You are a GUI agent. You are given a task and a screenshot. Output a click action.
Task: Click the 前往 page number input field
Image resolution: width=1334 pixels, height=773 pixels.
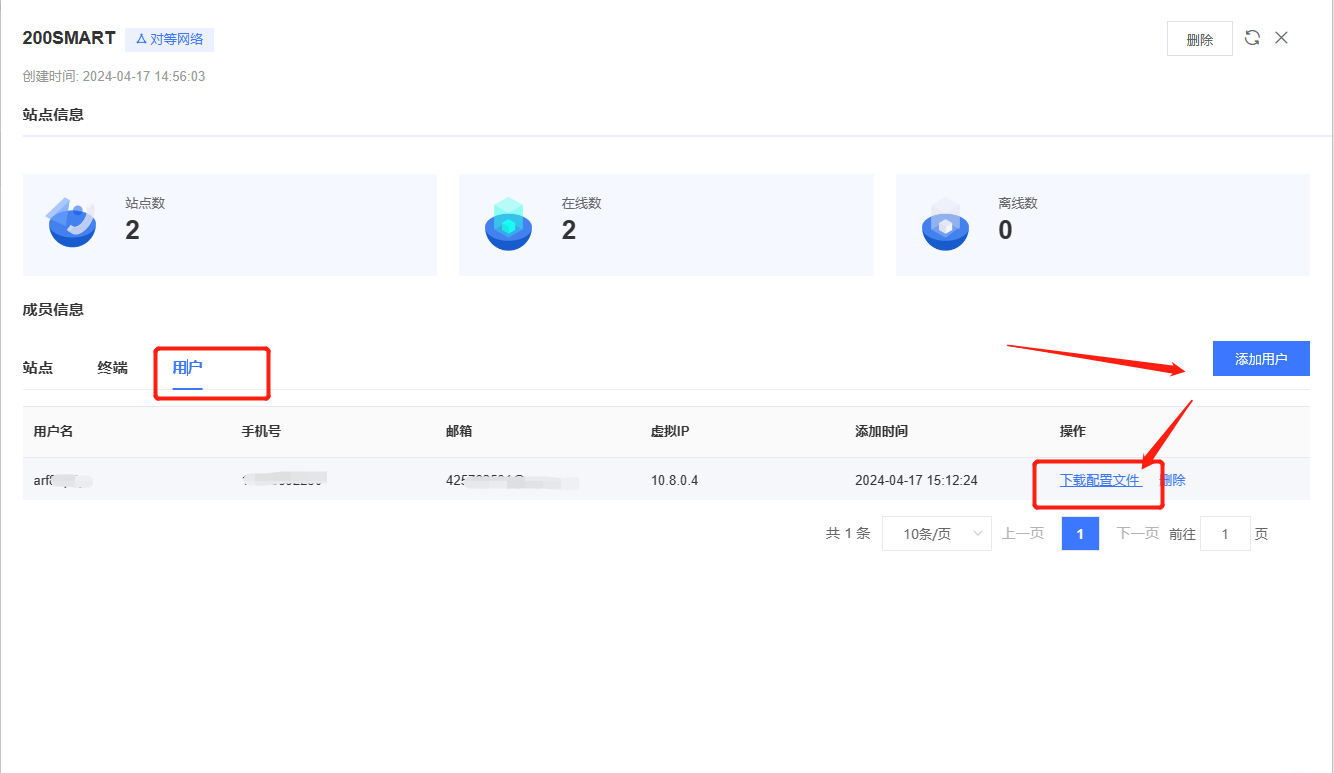1225,534
